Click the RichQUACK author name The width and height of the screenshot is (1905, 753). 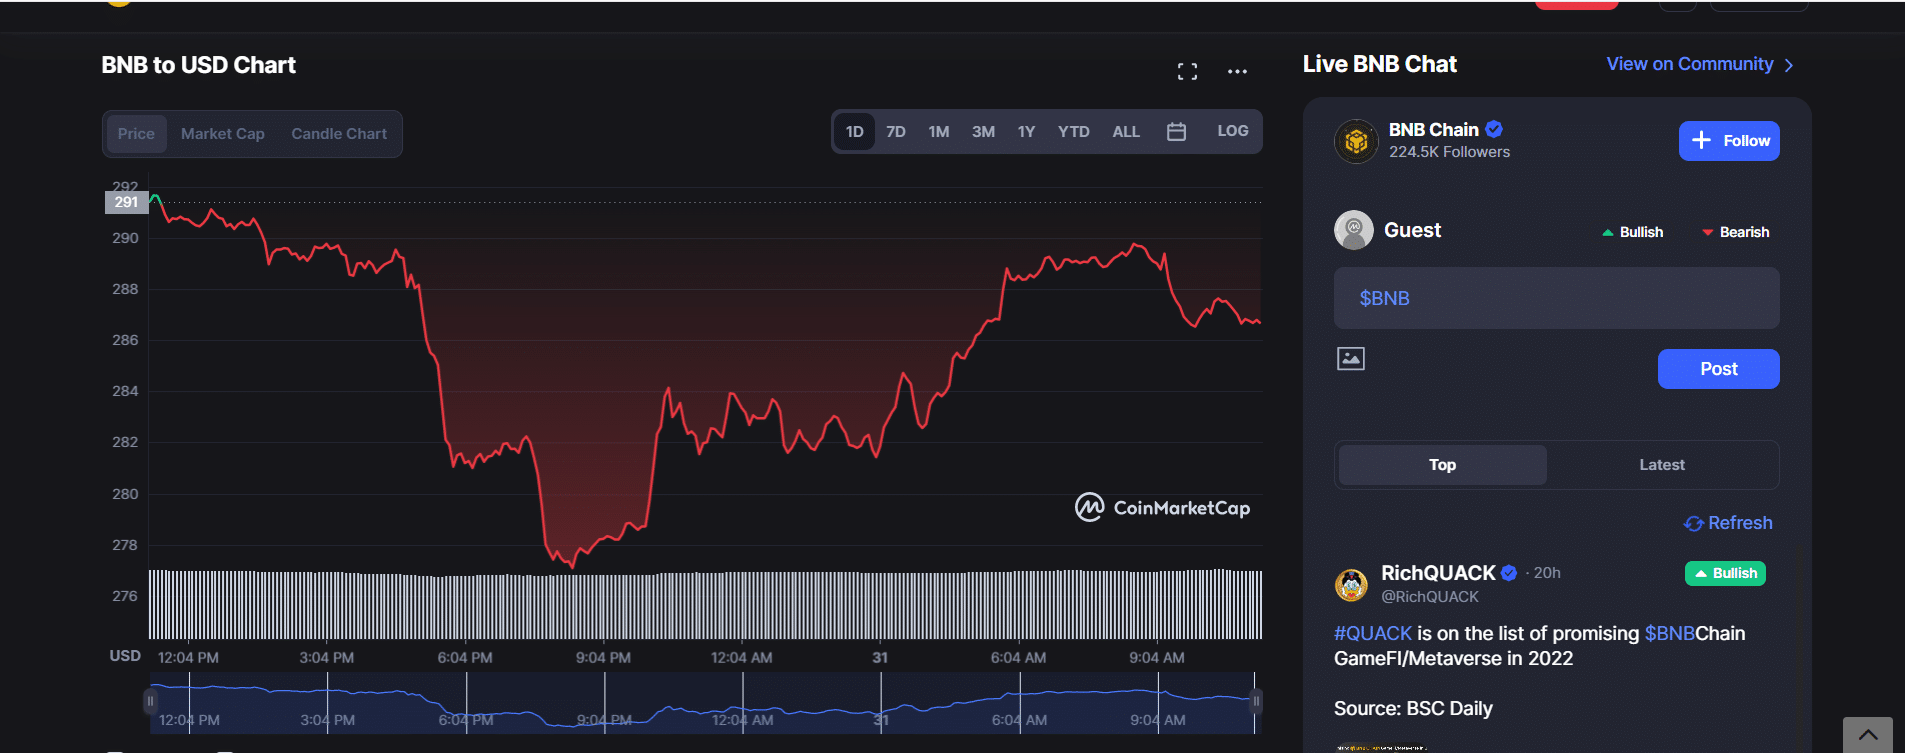tap(1438, 573)
